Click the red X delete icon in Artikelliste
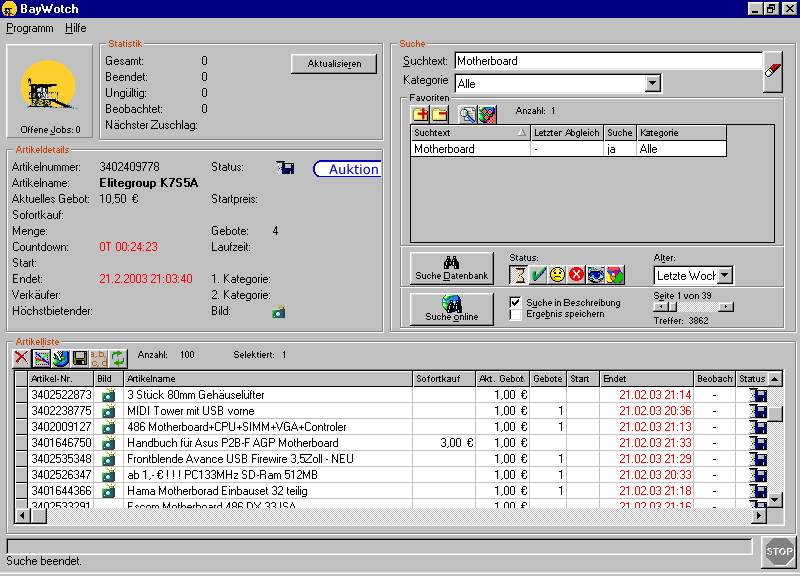Viewport: 800px width, 576px height. 21,357
